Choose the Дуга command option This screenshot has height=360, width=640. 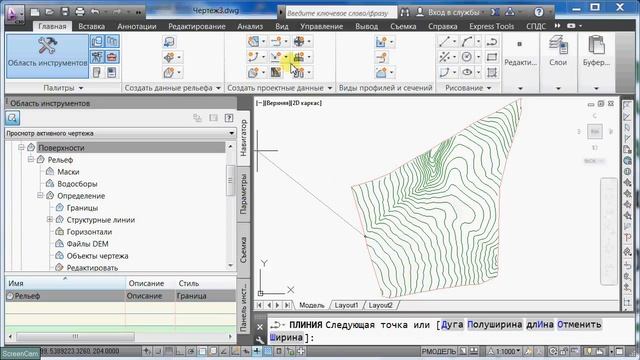tap(452, 324)
